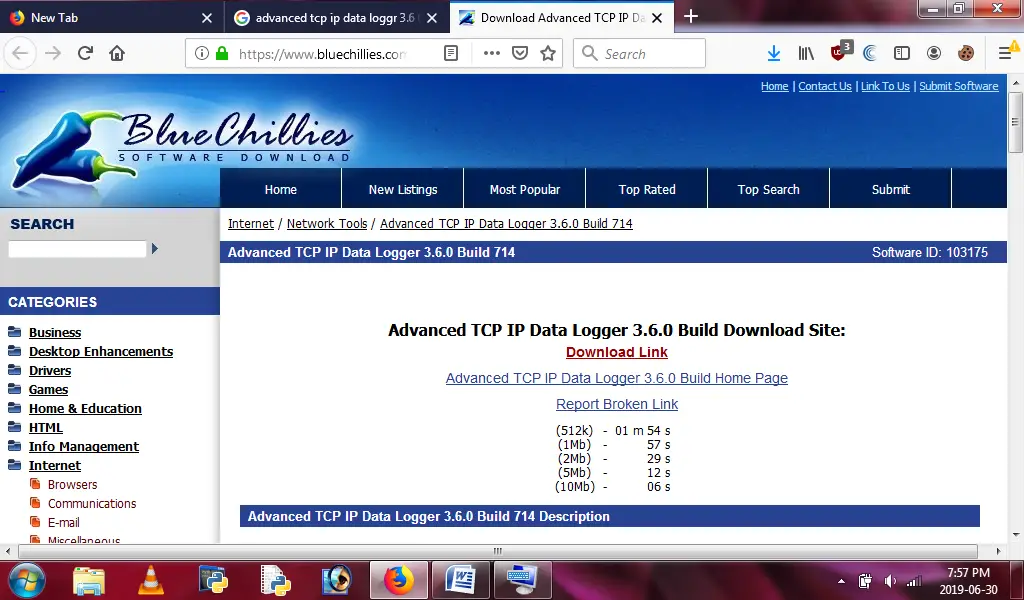Open the Firefox account icon

click(934, 54)
